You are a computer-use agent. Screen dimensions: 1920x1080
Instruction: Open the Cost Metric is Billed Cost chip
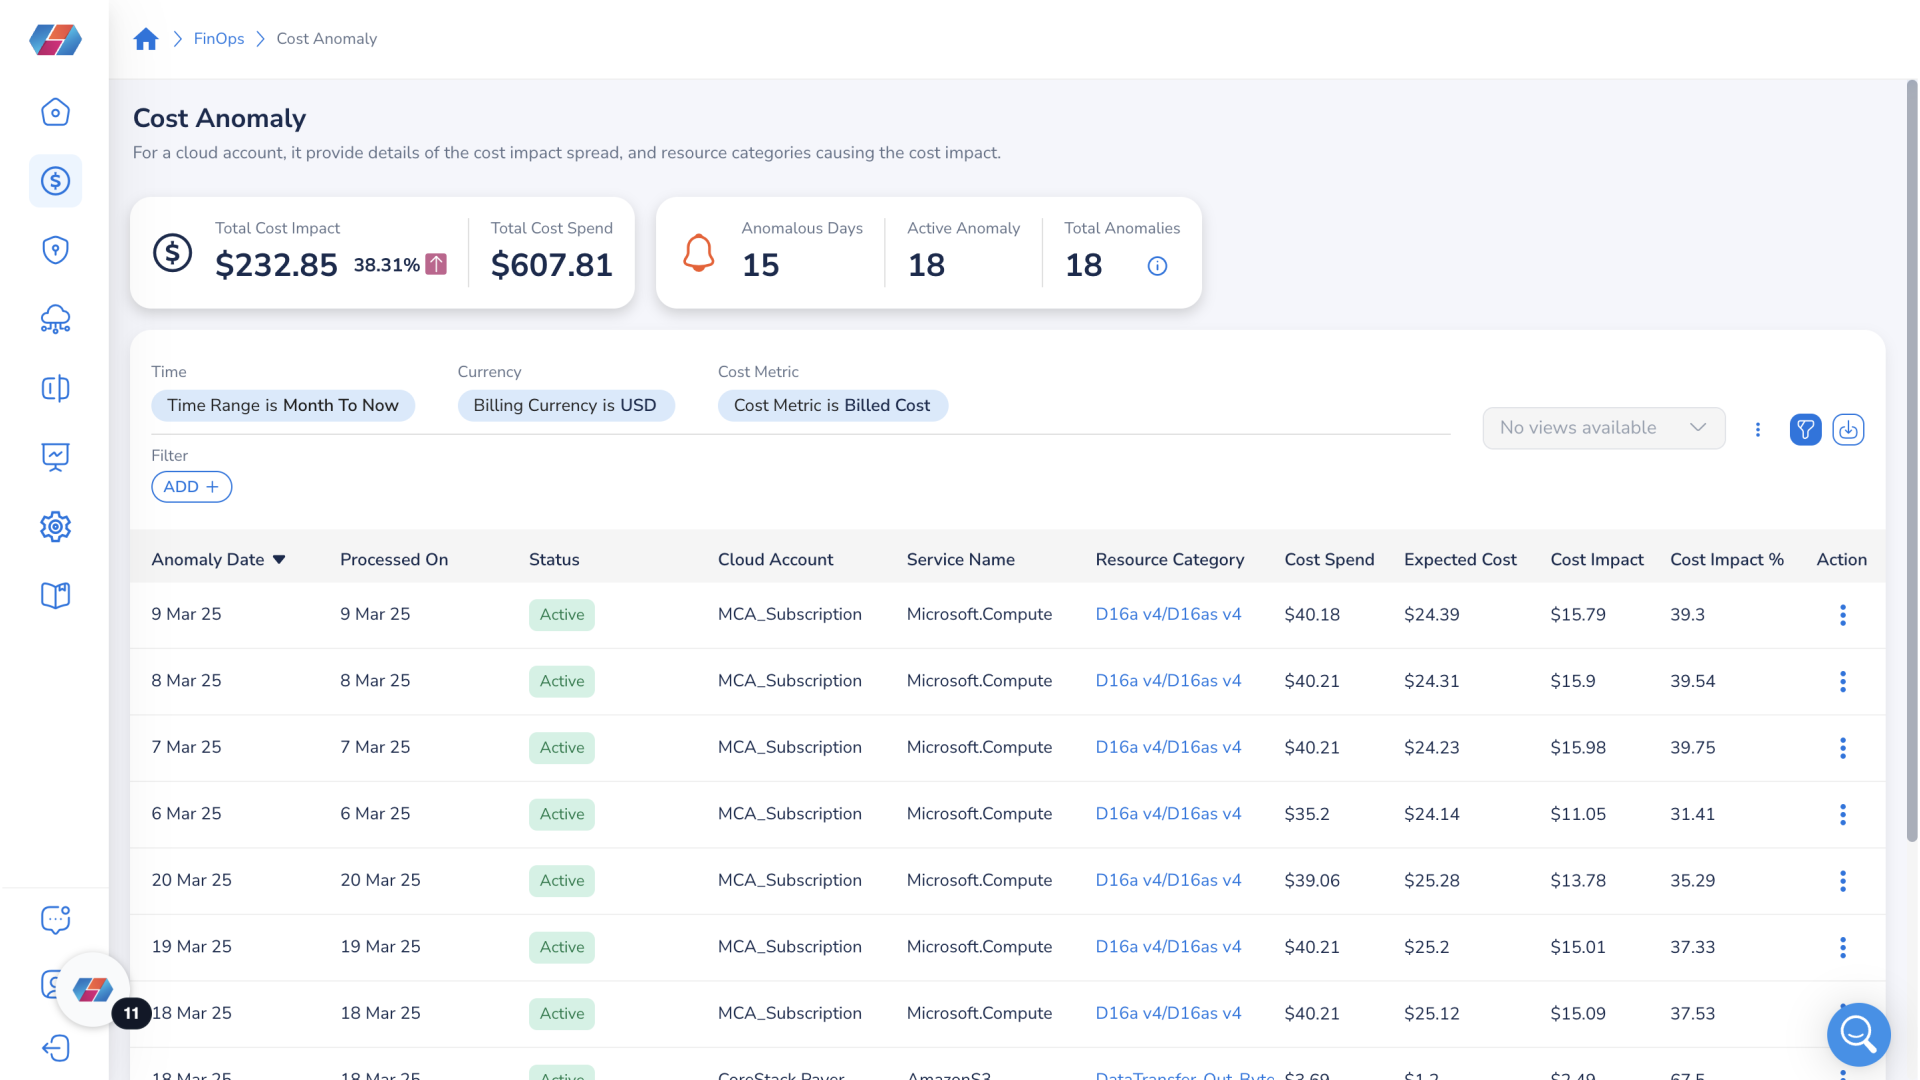pos(832,405)
